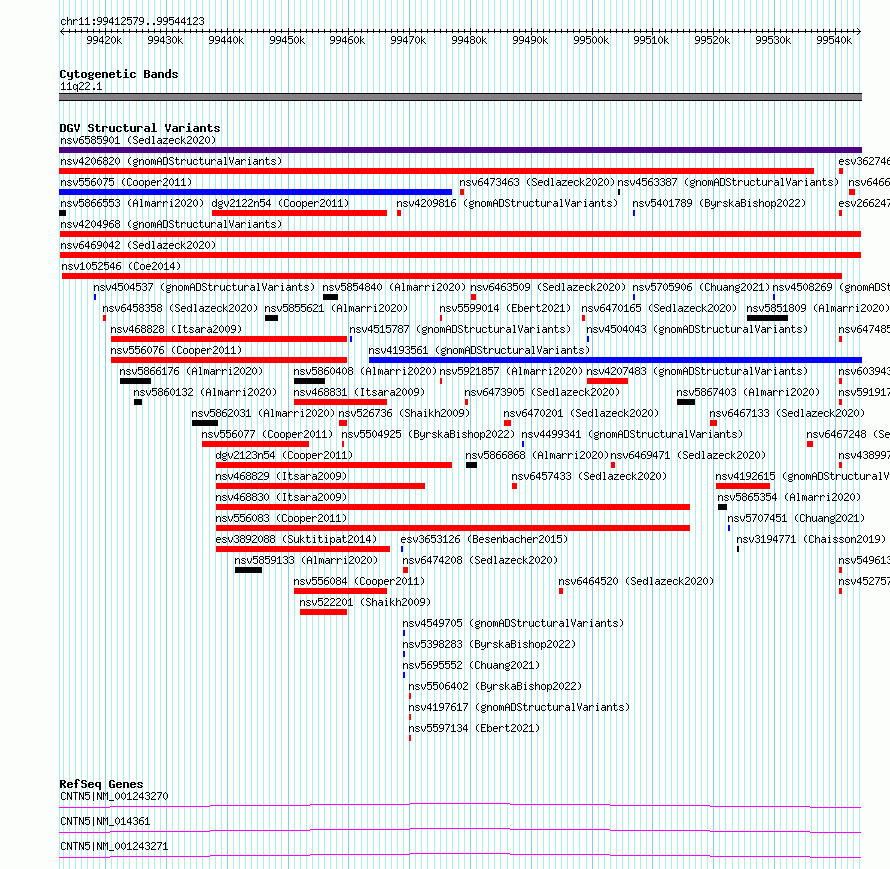The width and height of the screenshot is (890, 869).
Task: Click the red nsv556083 Cooper2011 bar
Action: (x=453, y=528)
